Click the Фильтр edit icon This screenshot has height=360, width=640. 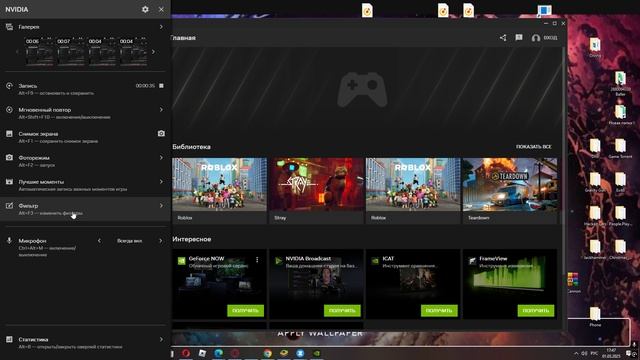click(x=9, y=205)
